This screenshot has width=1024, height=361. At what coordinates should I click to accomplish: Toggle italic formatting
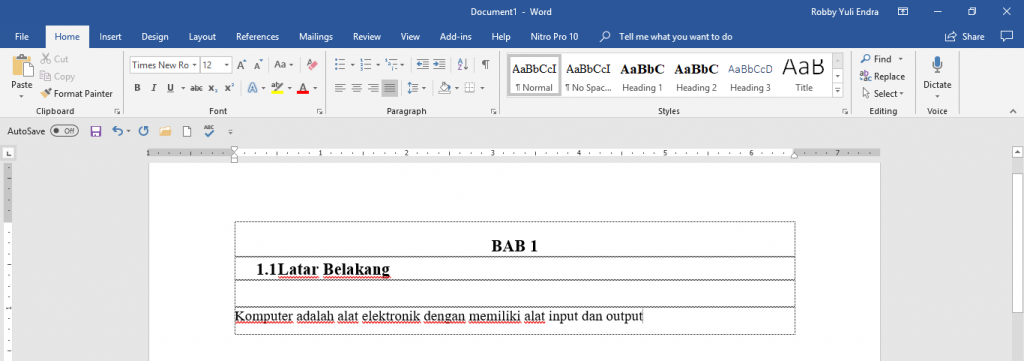coord(153,87)
